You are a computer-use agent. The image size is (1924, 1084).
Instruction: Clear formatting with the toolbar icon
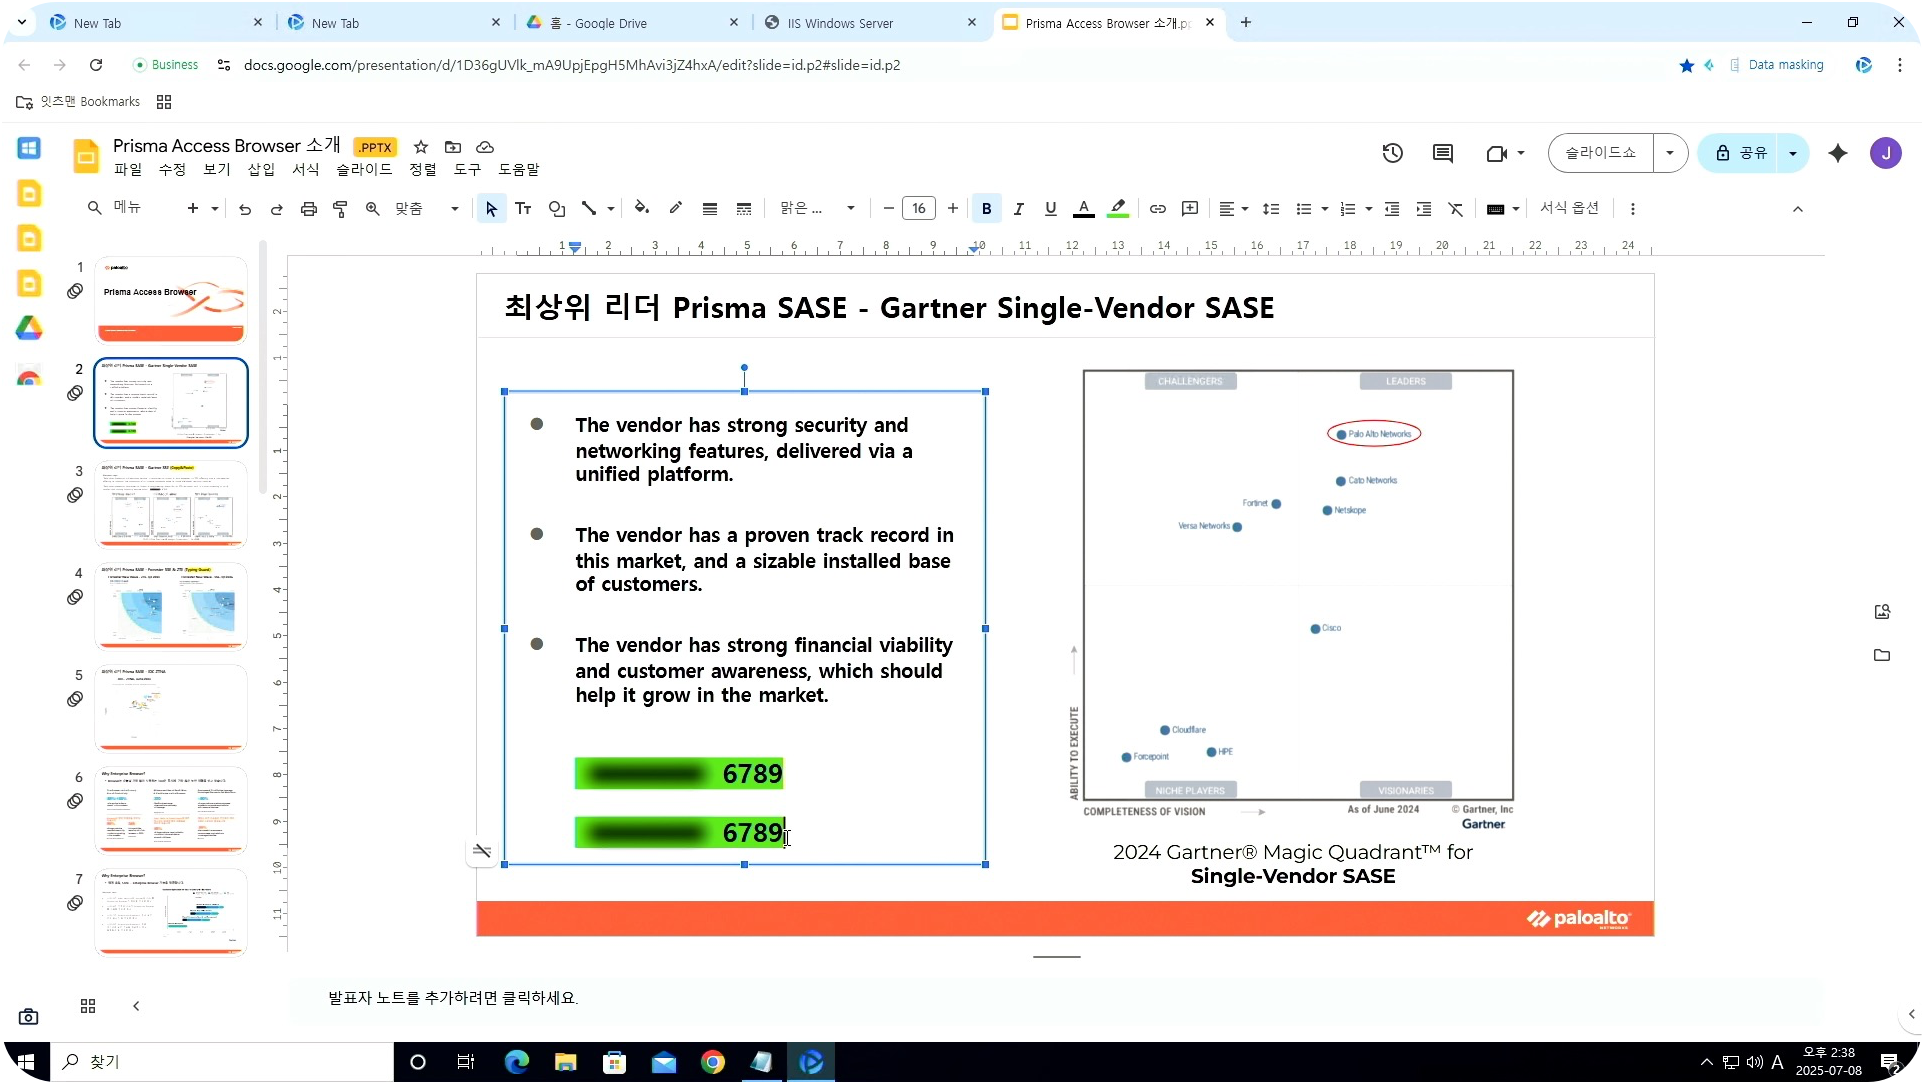(1456, 209)
